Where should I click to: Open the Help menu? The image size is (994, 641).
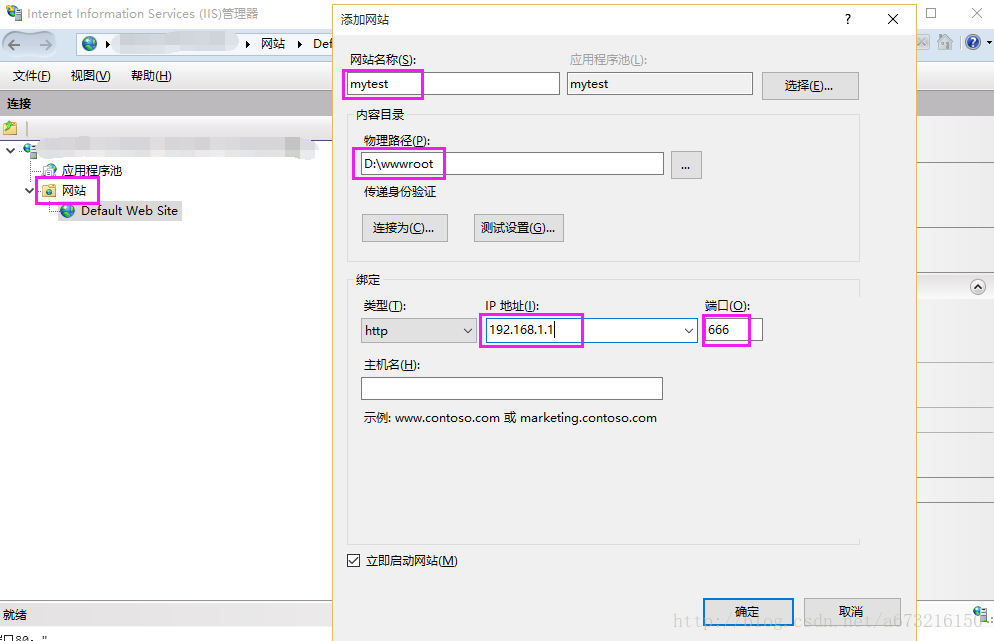pyautogui.click(x=151, y=76)
